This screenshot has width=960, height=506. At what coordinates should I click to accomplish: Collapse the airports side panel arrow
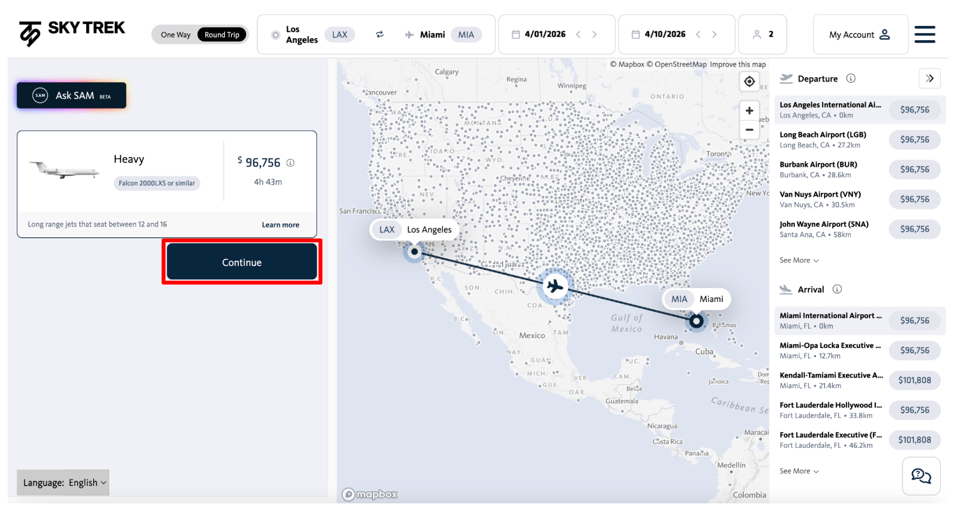(930, 78)
